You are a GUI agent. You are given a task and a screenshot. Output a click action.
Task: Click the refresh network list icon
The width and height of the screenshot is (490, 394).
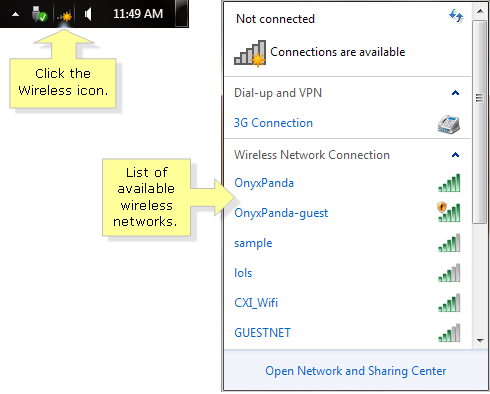click(x=456, y=15)
